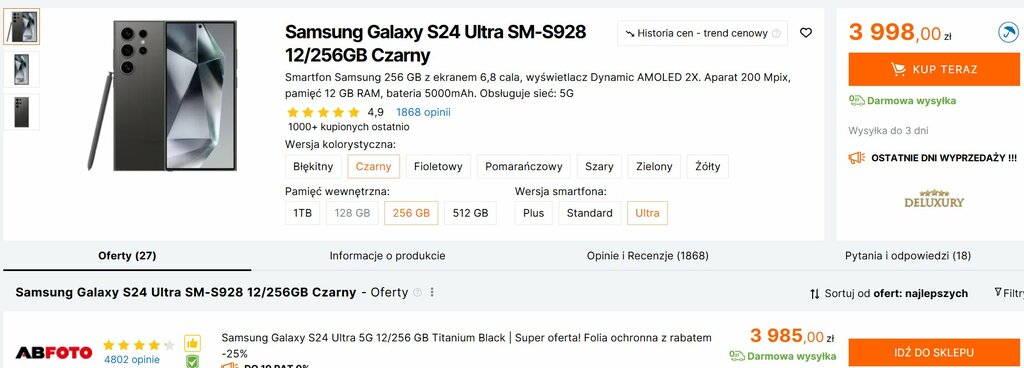Switch to Informacje o produkcie tab

(x=387, y=256)
